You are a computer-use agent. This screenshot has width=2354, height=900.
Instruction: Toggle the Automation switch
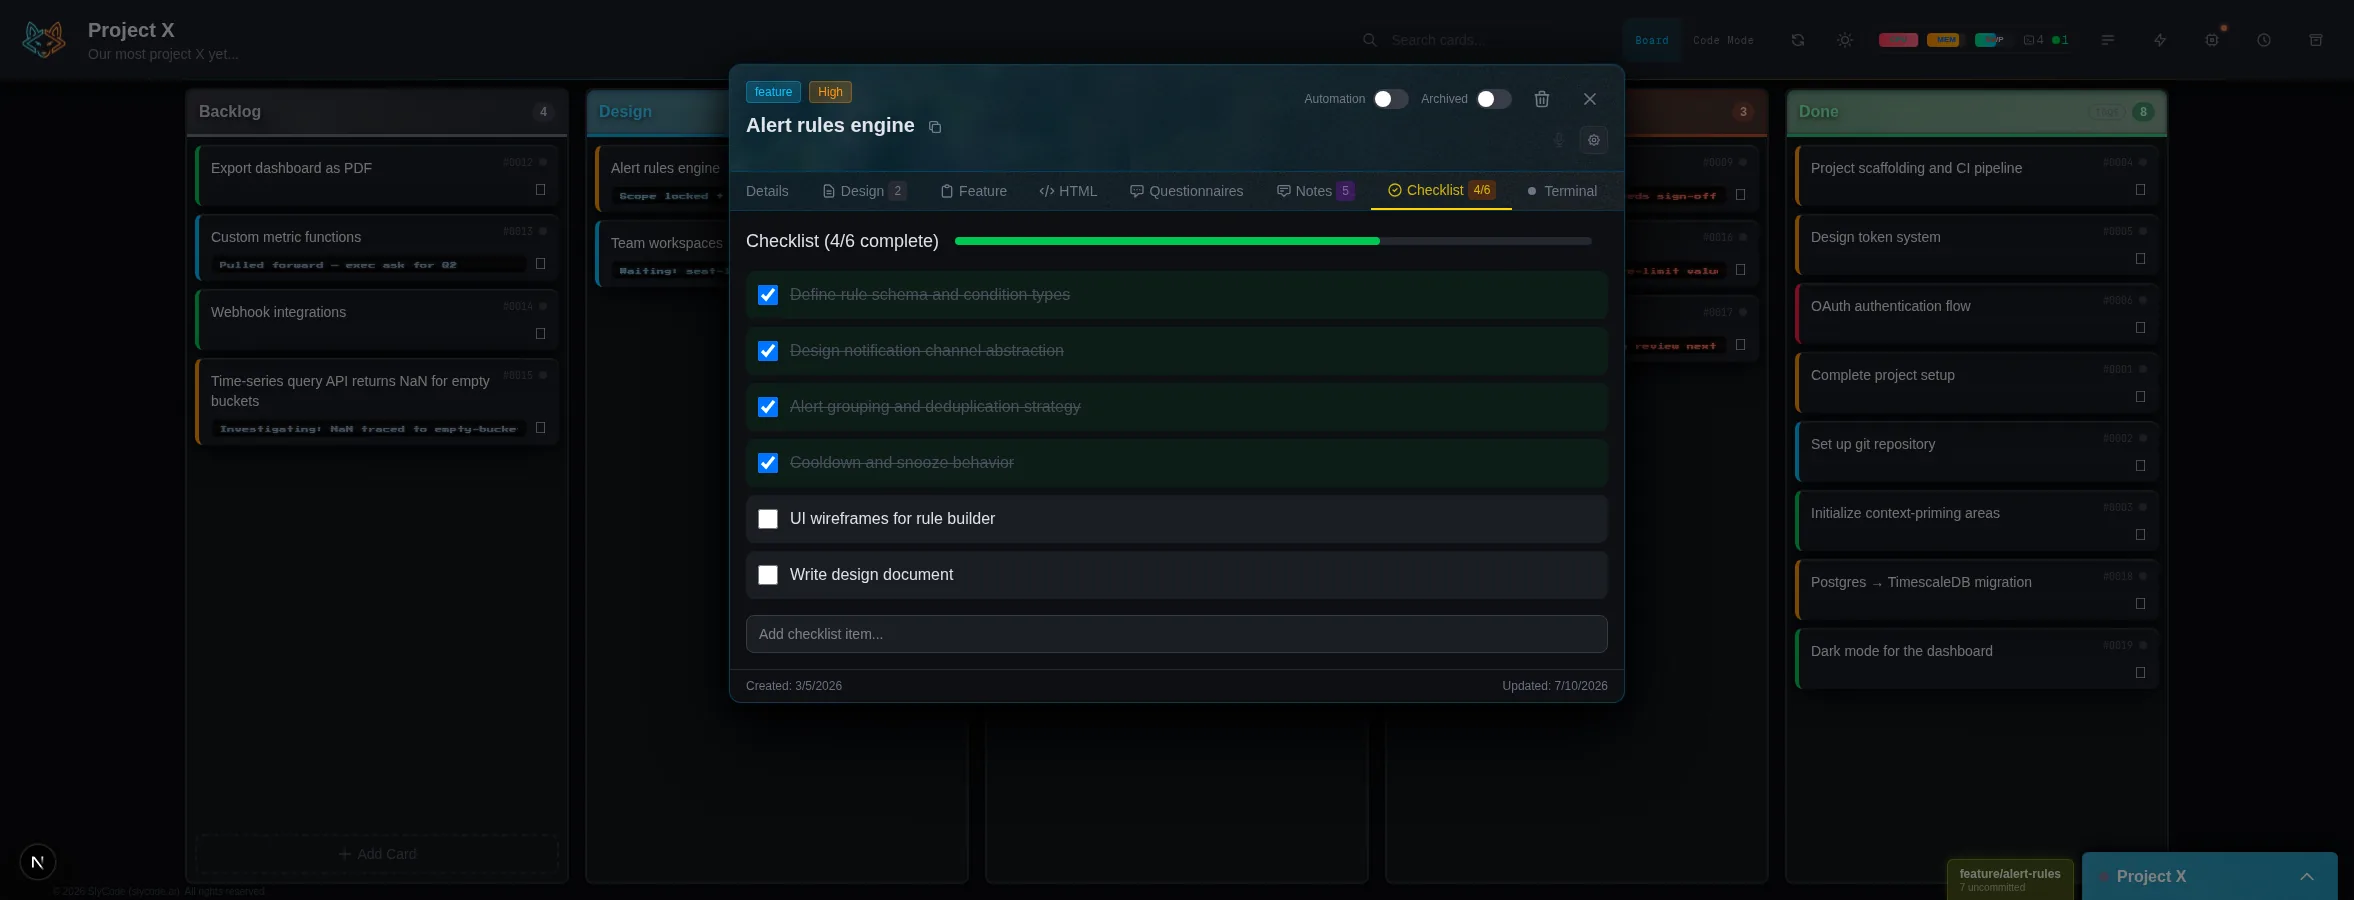[x=1390, y=99]
